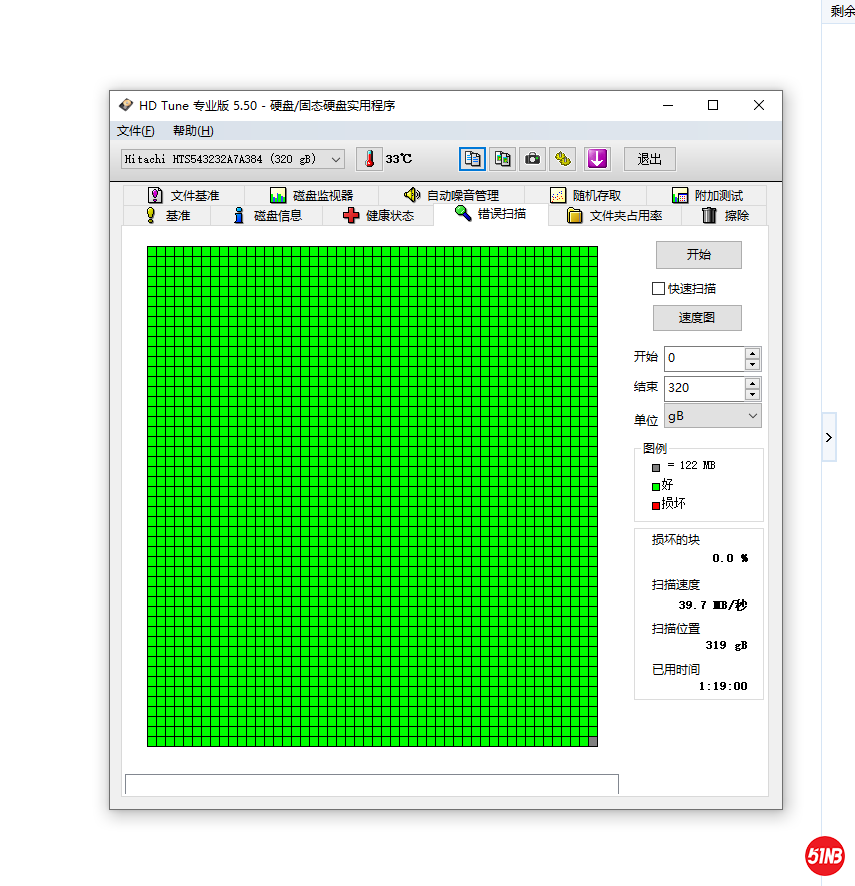Decrease the 开始 value spinner down

pos(752,365)
